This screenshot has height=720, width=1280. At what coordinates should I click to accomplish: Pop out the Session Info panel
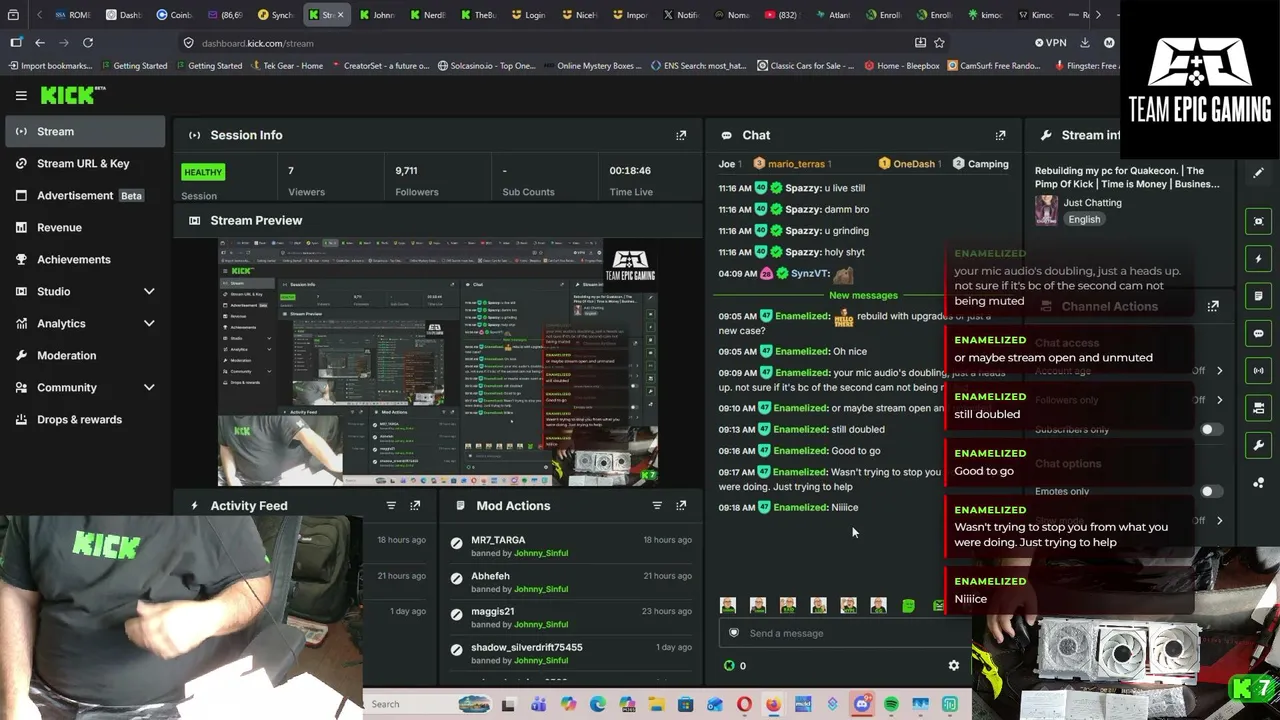681,135
